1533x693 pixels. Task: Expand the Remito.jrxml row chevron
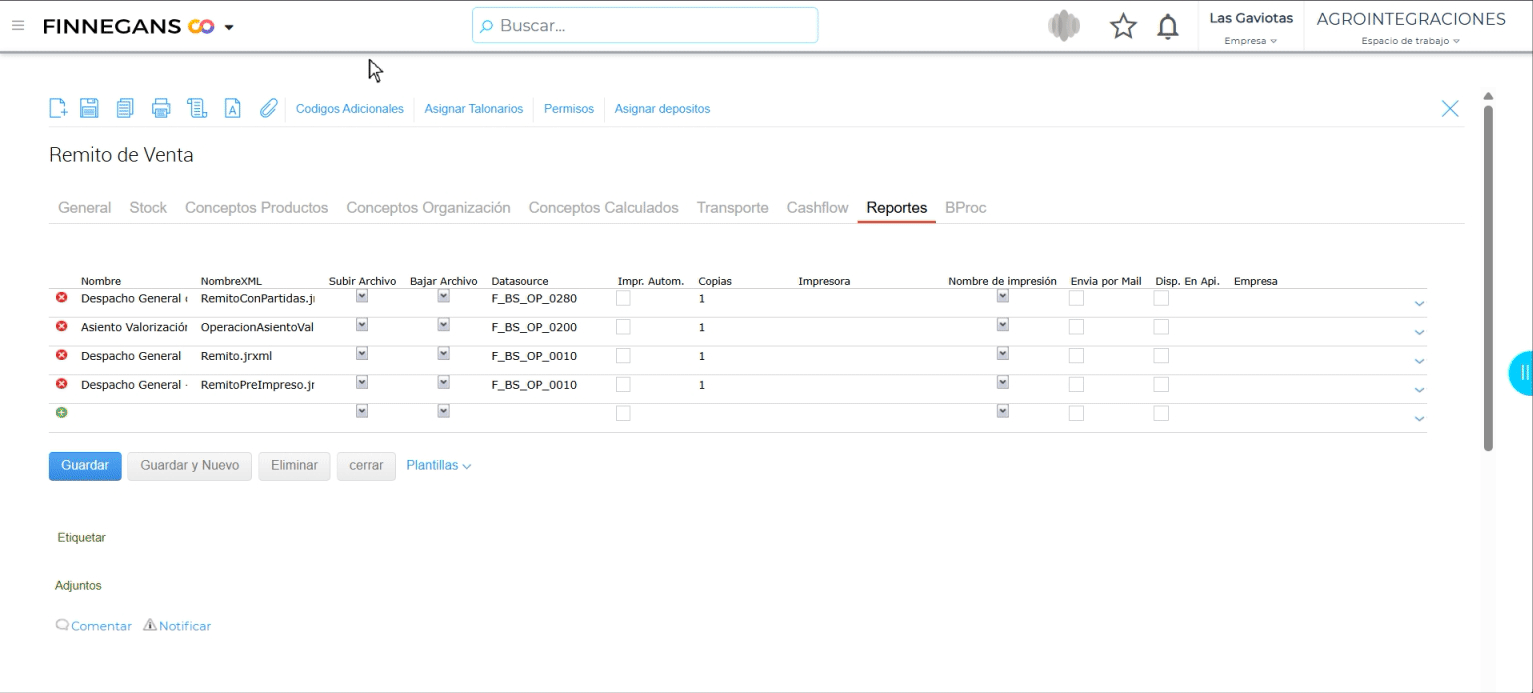1419,361
